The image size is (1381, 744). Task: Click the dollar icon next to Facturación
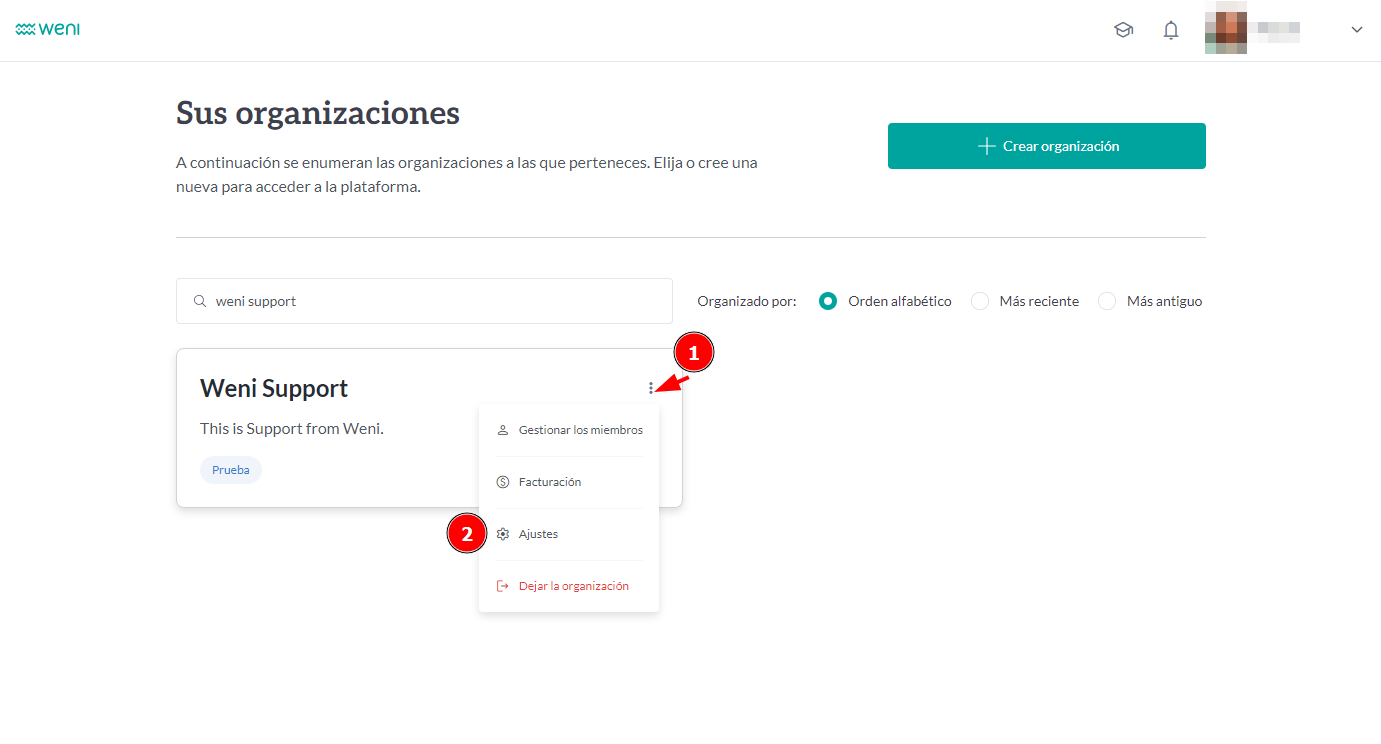[x=502, y=481]
